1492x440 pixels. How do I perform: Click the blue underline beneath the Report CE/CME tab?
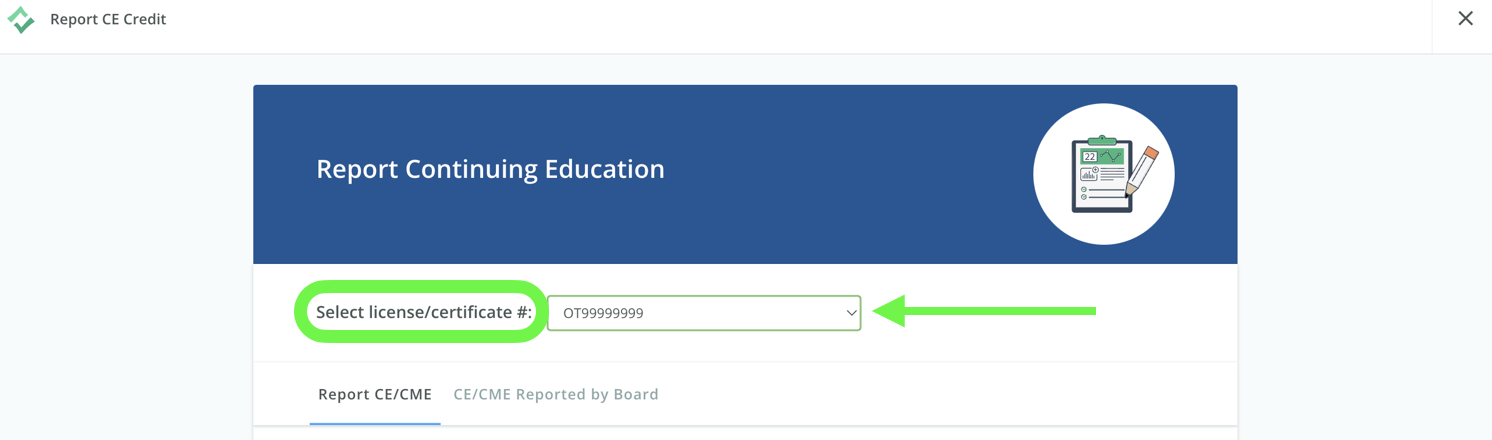click(375, 423)
